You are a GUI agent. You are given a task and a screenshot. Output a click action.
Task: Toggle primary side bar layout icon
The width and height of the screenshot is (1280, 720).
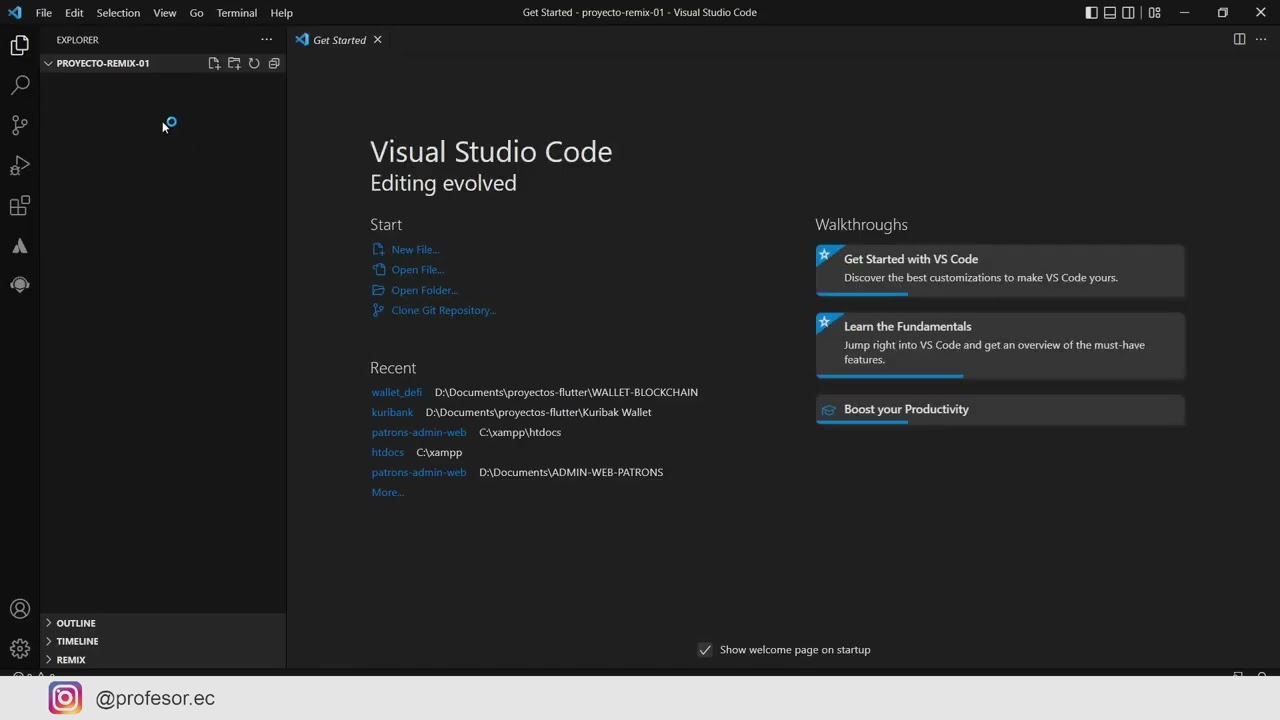(1091, 13)
